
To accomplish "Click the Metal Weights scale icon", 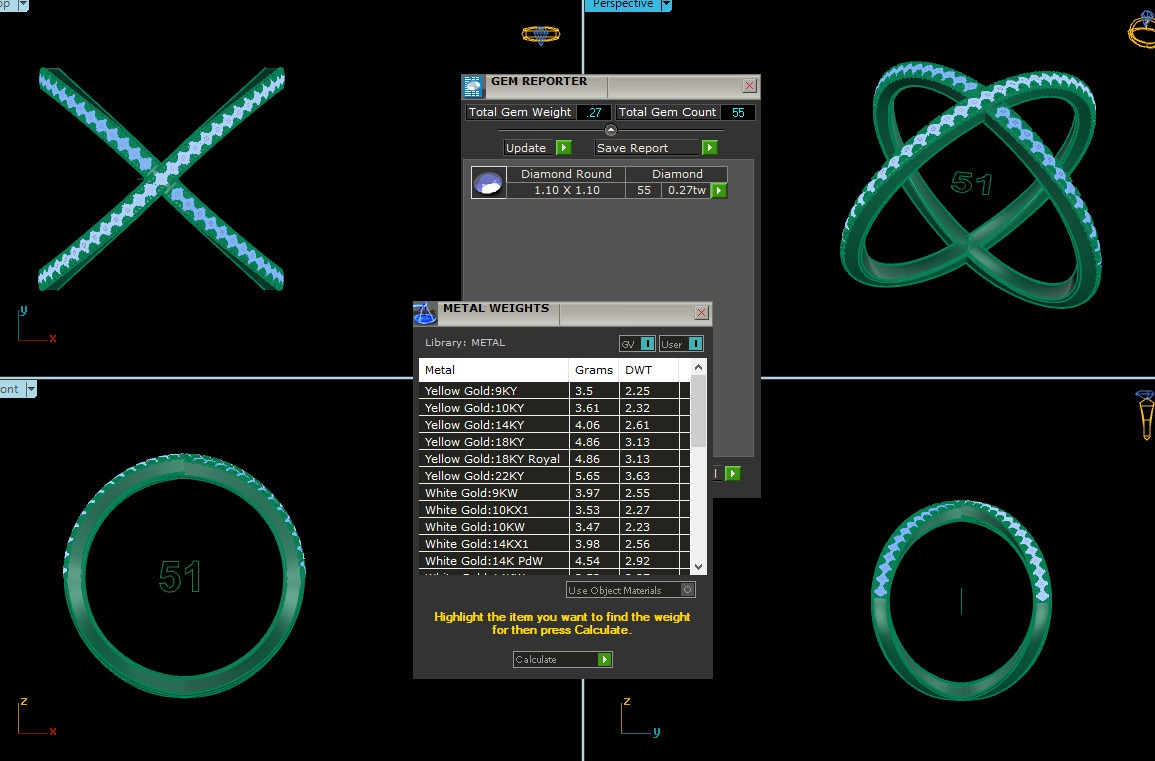I will 425,313.
